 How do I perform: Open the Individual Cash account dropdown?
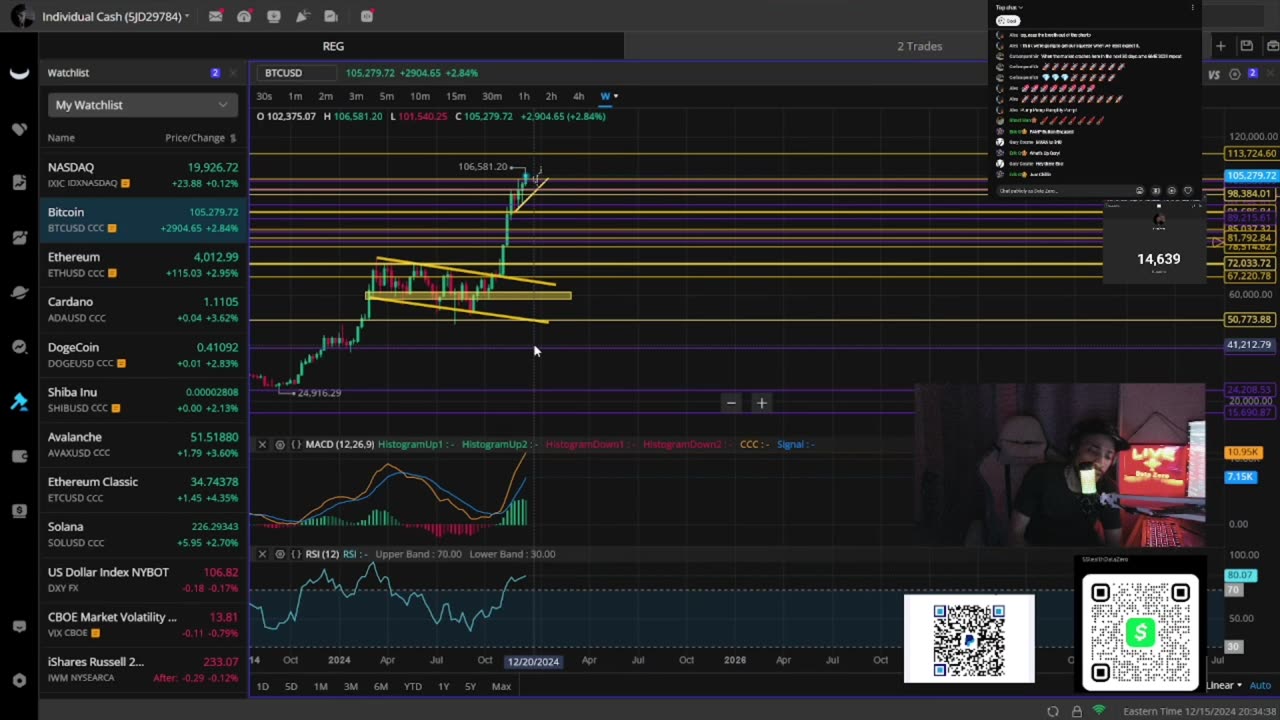[x=115, y=16]
